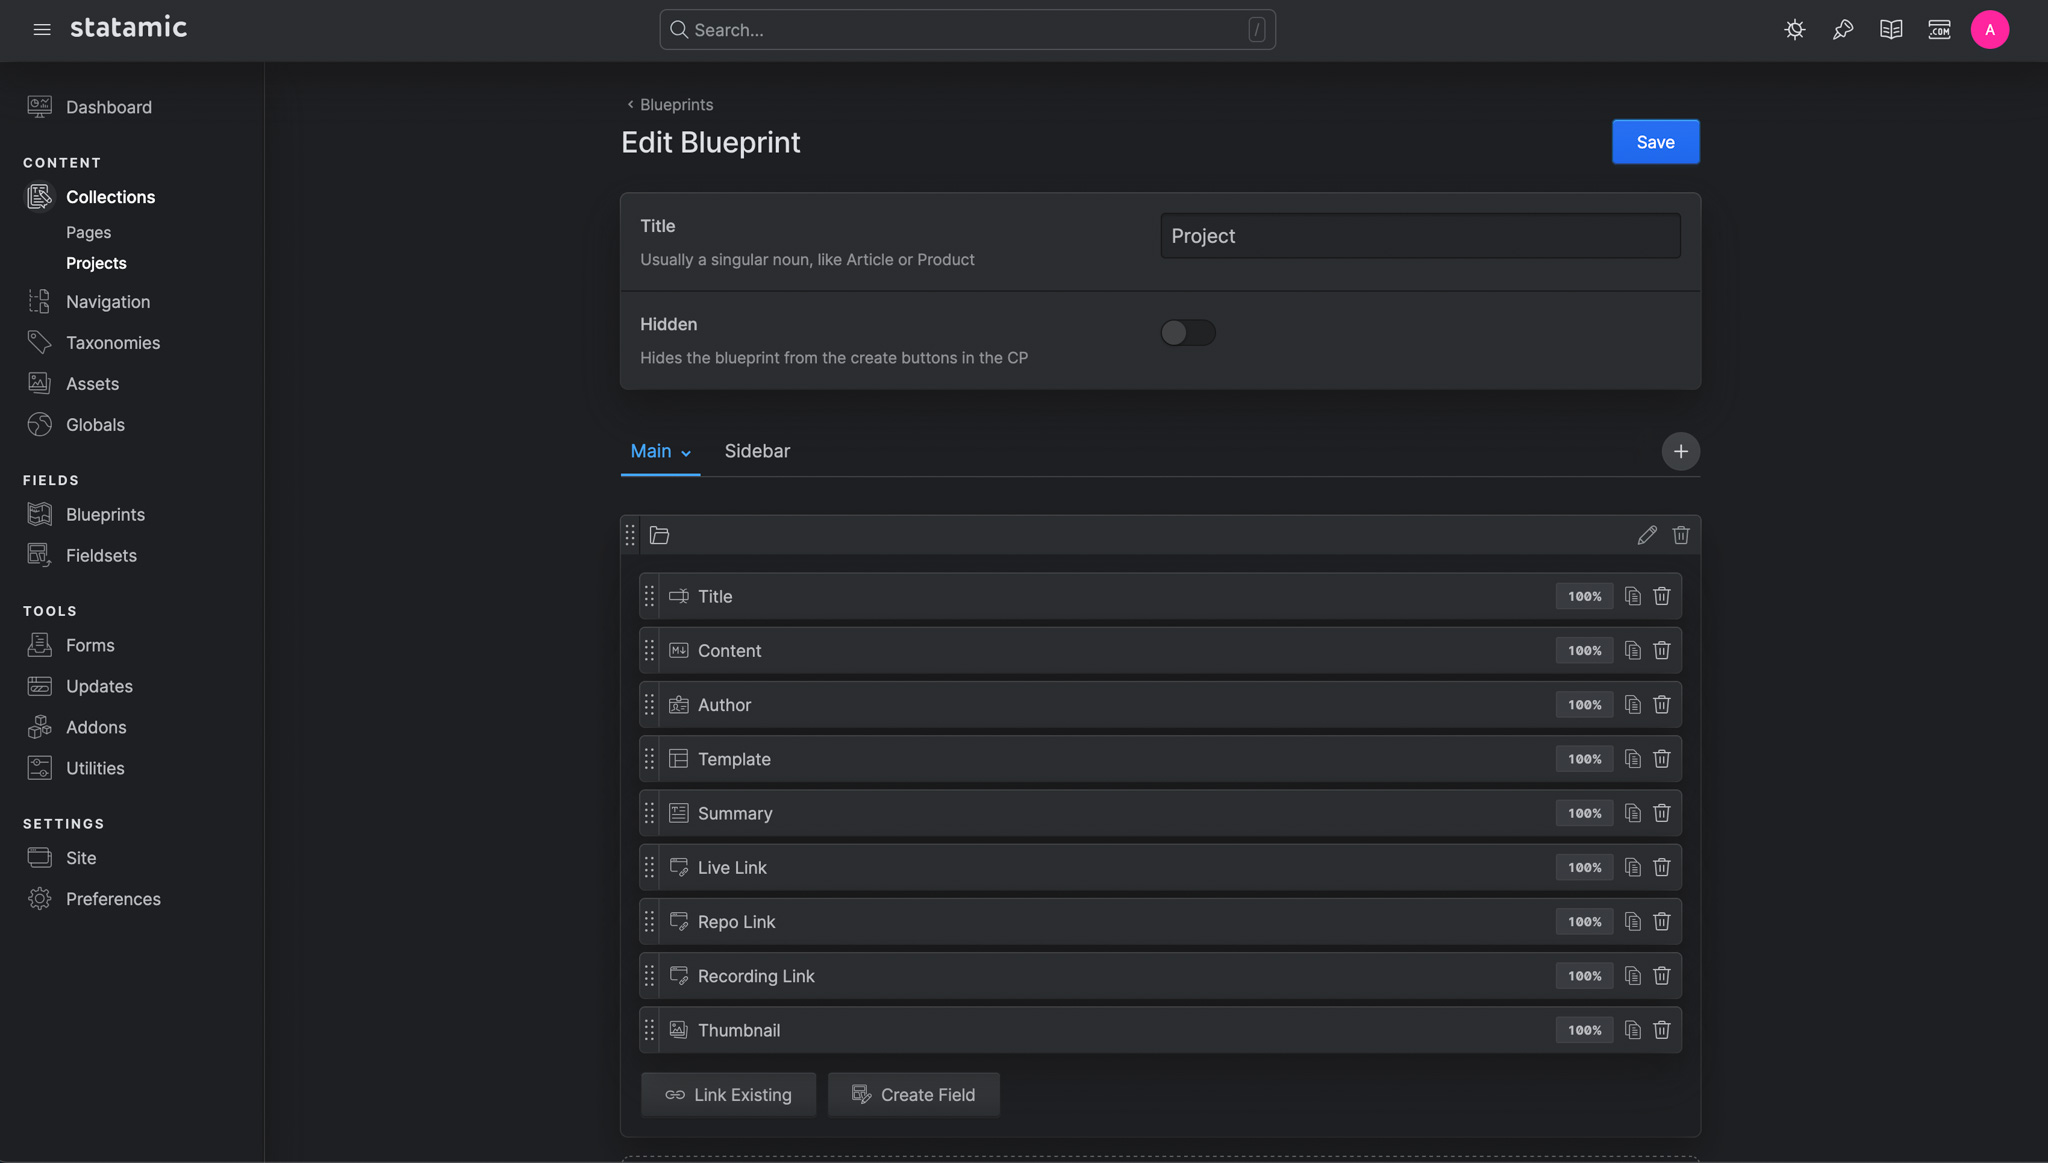Open Assets in the sidebar

point(92,384)
